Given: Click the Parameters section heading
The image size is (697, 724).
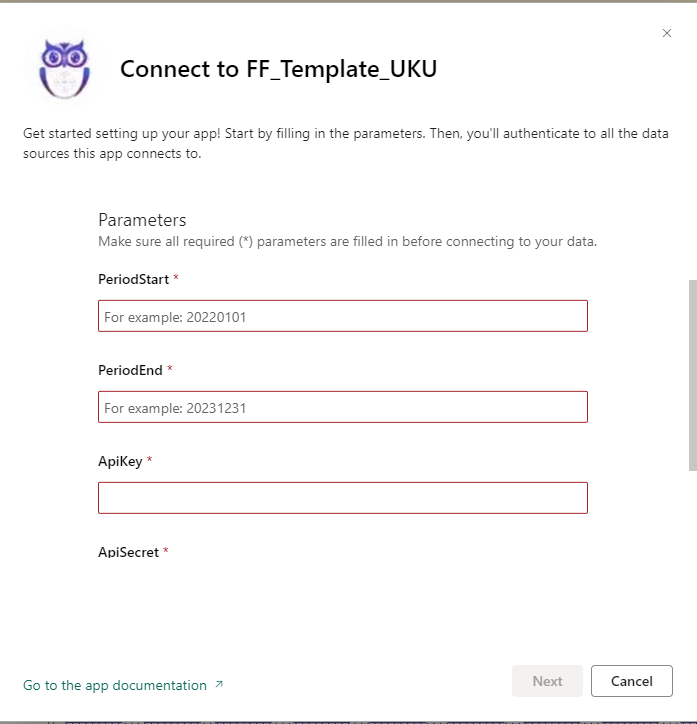Looking at the screenshot, I should coord(142,220).
